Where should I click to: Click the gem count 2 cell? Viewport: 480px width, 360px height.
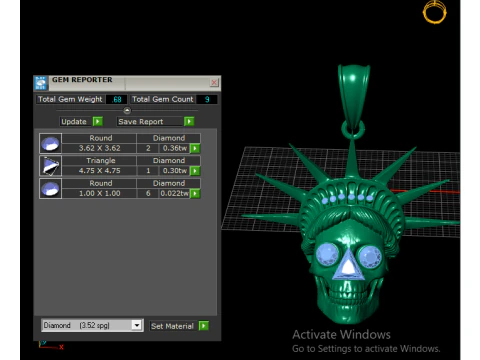pos(148,148)
